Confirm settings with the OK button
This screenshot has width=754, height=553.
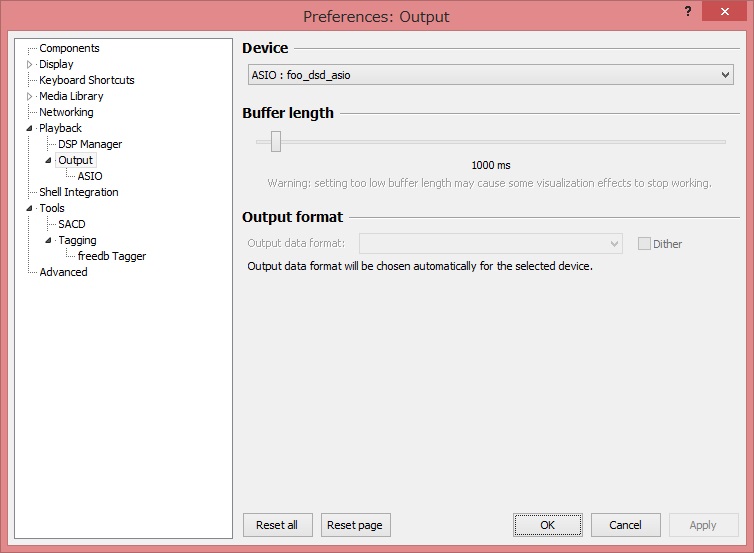(548, 525)
